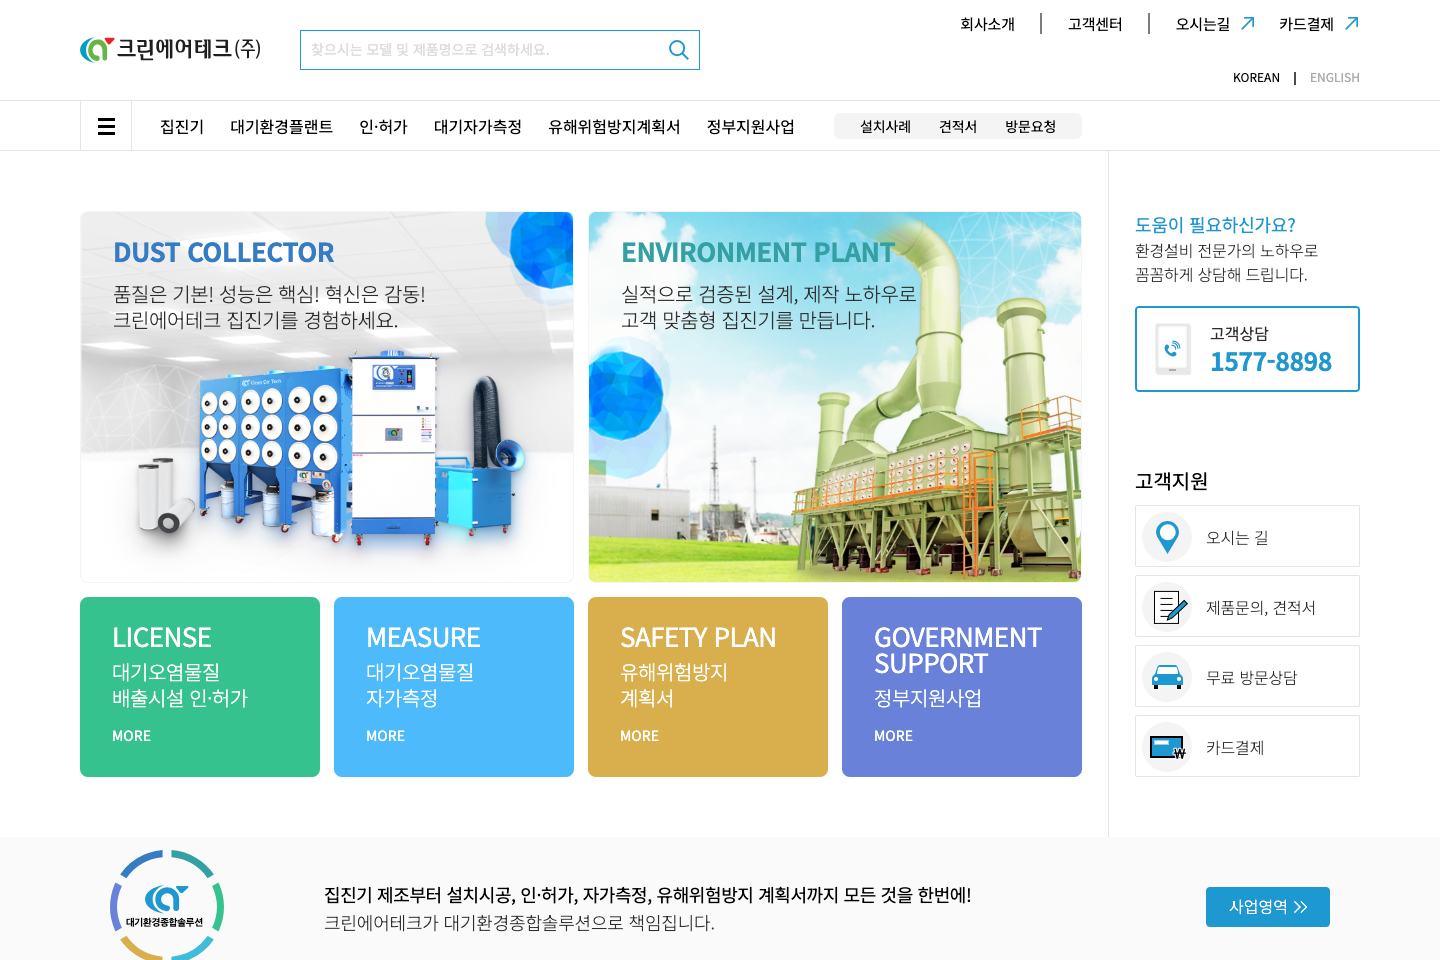The width and height of the screenshot is (1440, 960).
Task: Open 대기자가측정 menu item
Action: tap(478, 127)
